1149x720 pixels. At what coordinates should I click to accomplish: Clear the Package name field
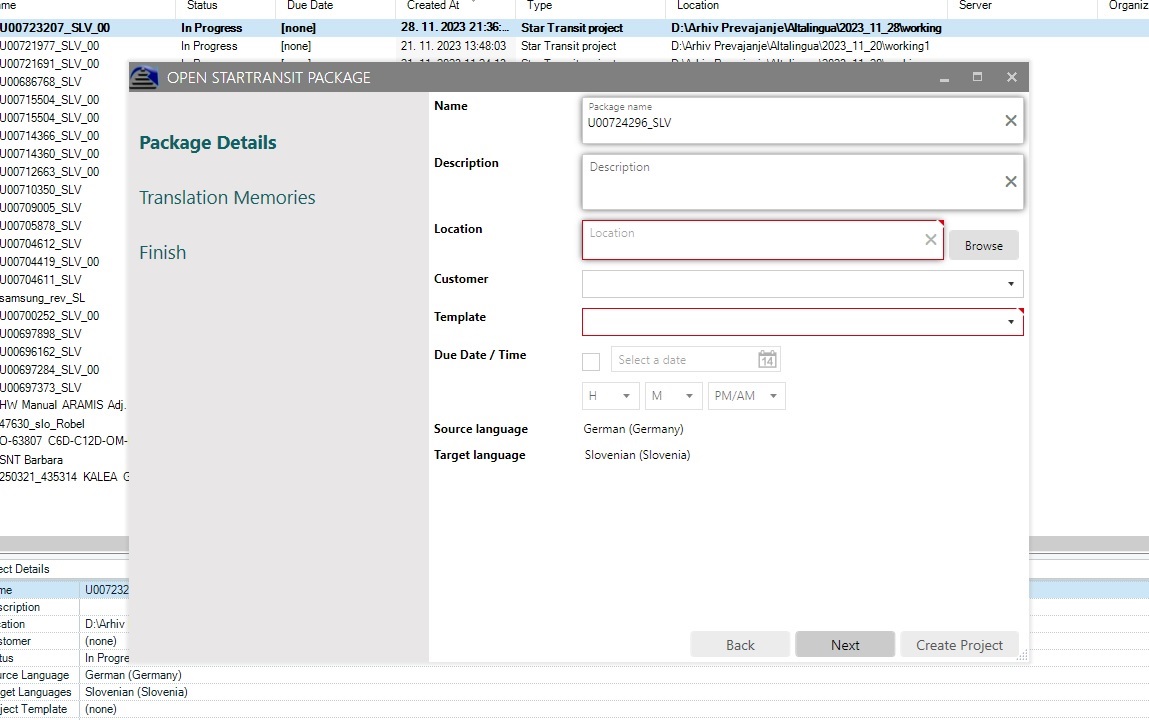click(1011, 120)
